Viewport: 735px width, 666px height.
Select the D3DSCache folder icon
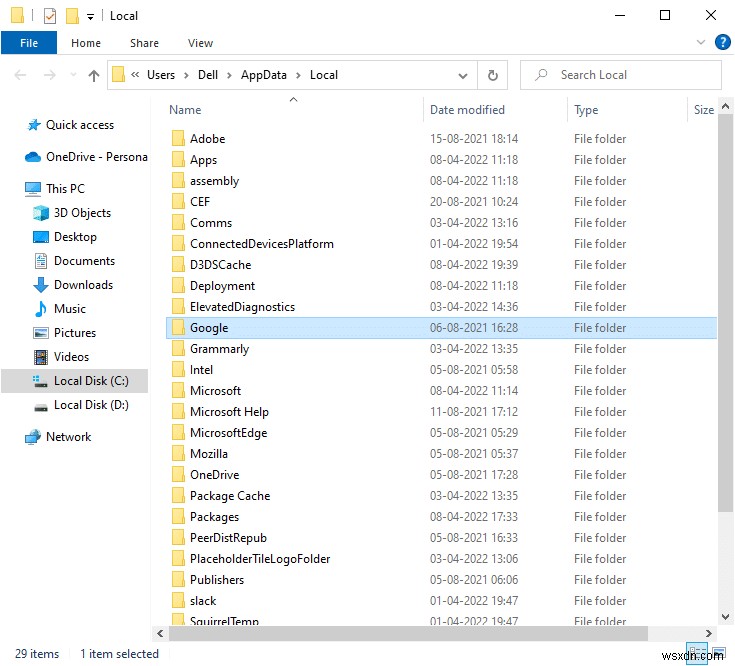[x=178, y=265]
